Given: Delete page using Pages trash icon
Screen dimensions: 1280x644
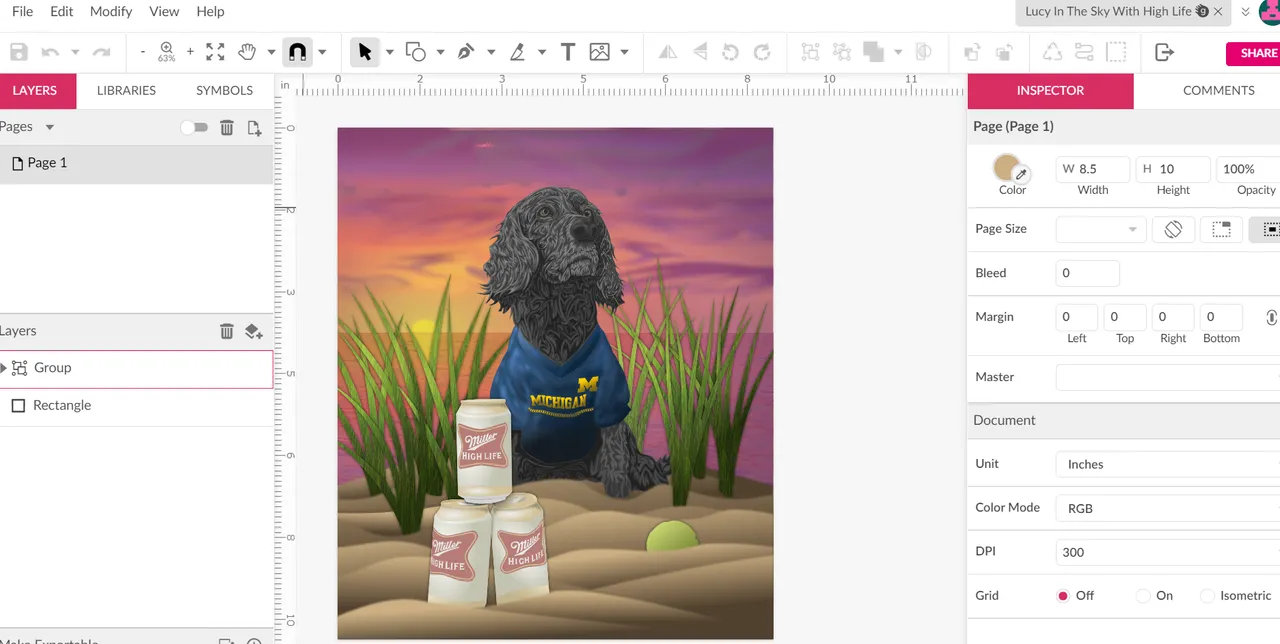Looking at the screenshot, I should click(x=227, y=127).
